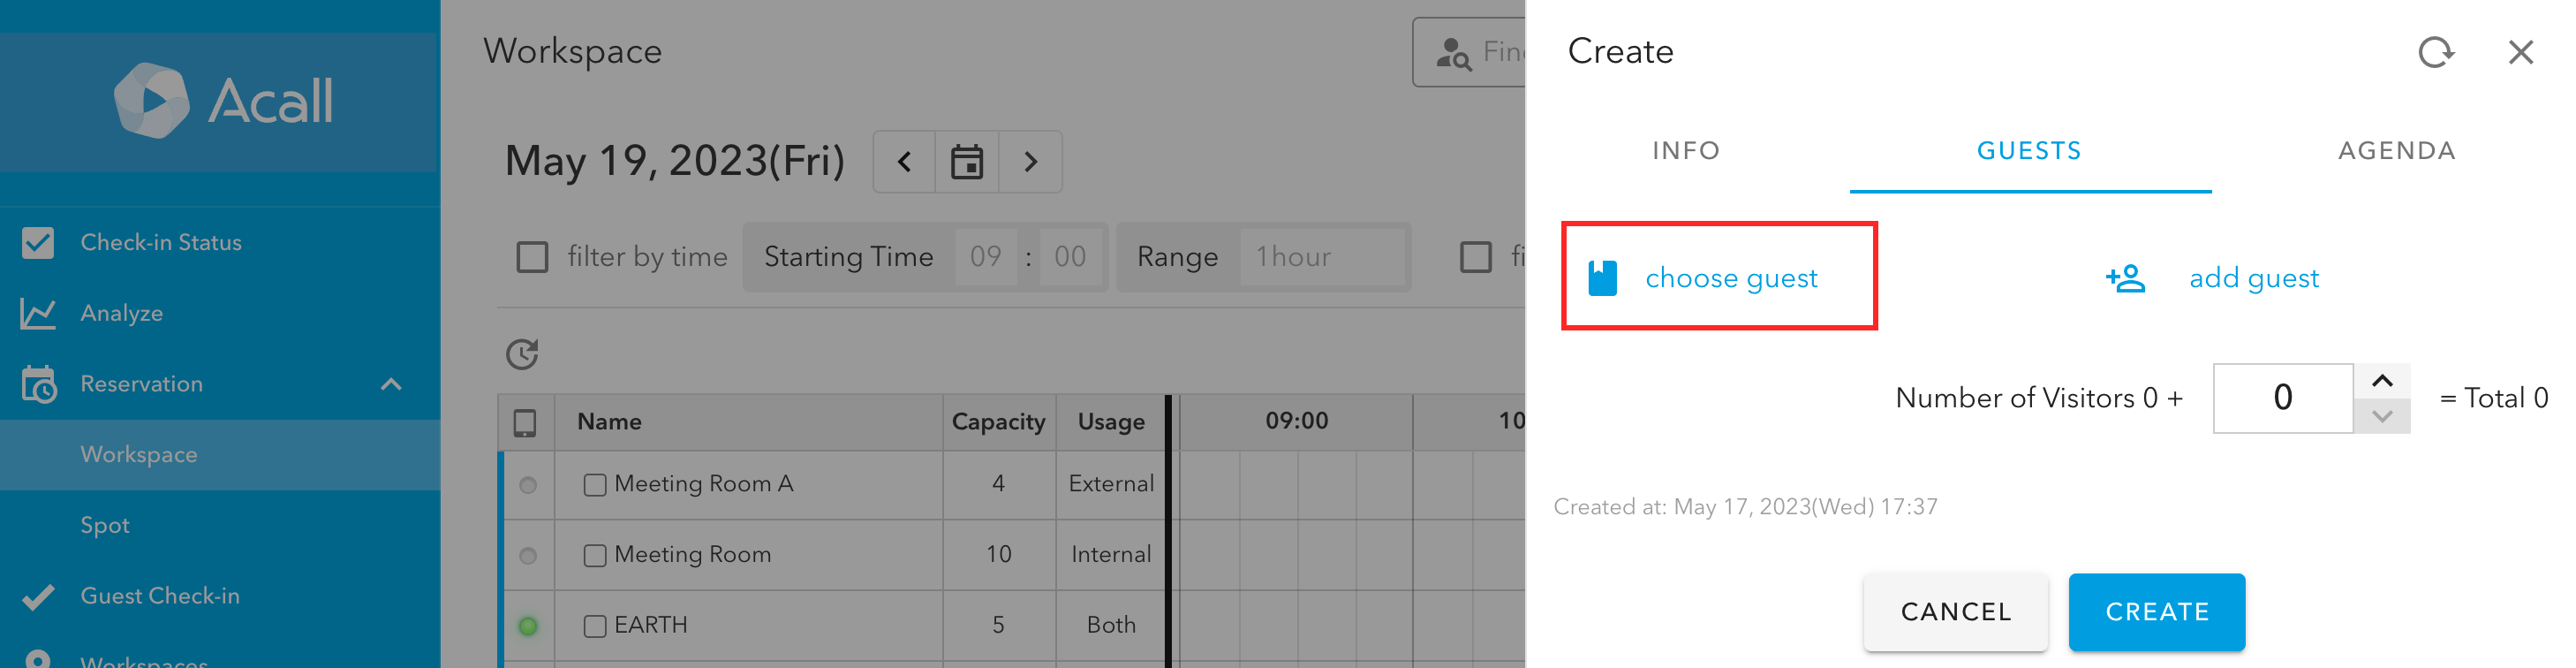Click the Acall logo
Viewport: 2576px width, 668px height.
tap(223, 100)
